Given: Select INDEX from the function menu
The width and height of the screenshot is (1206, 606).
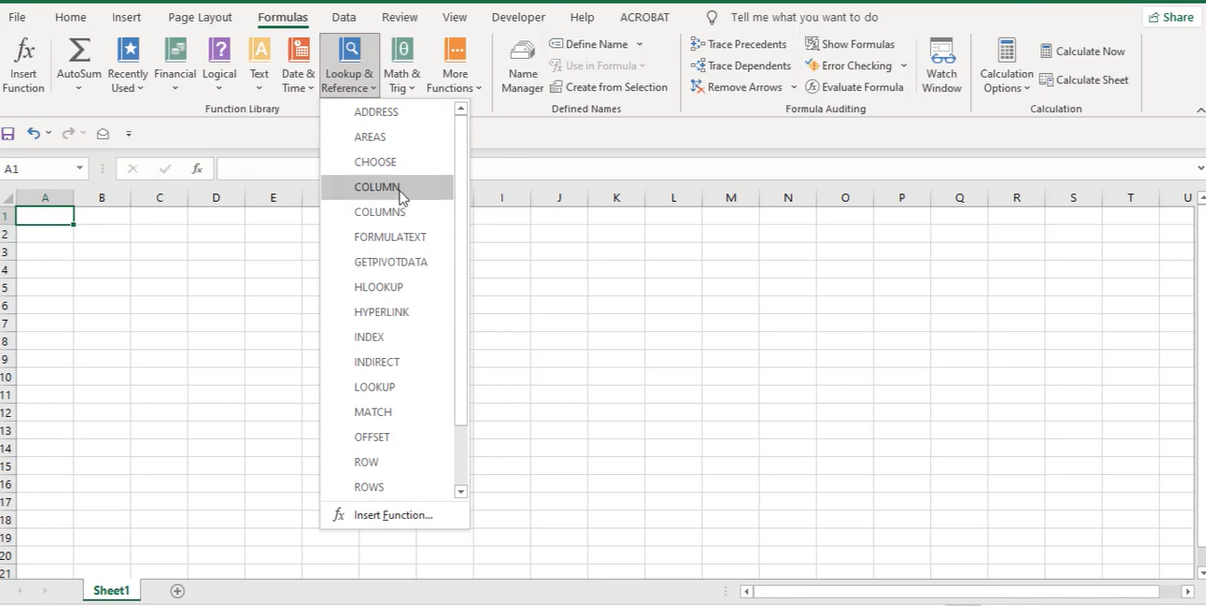Looking at the screenshot, I should 388,337.
